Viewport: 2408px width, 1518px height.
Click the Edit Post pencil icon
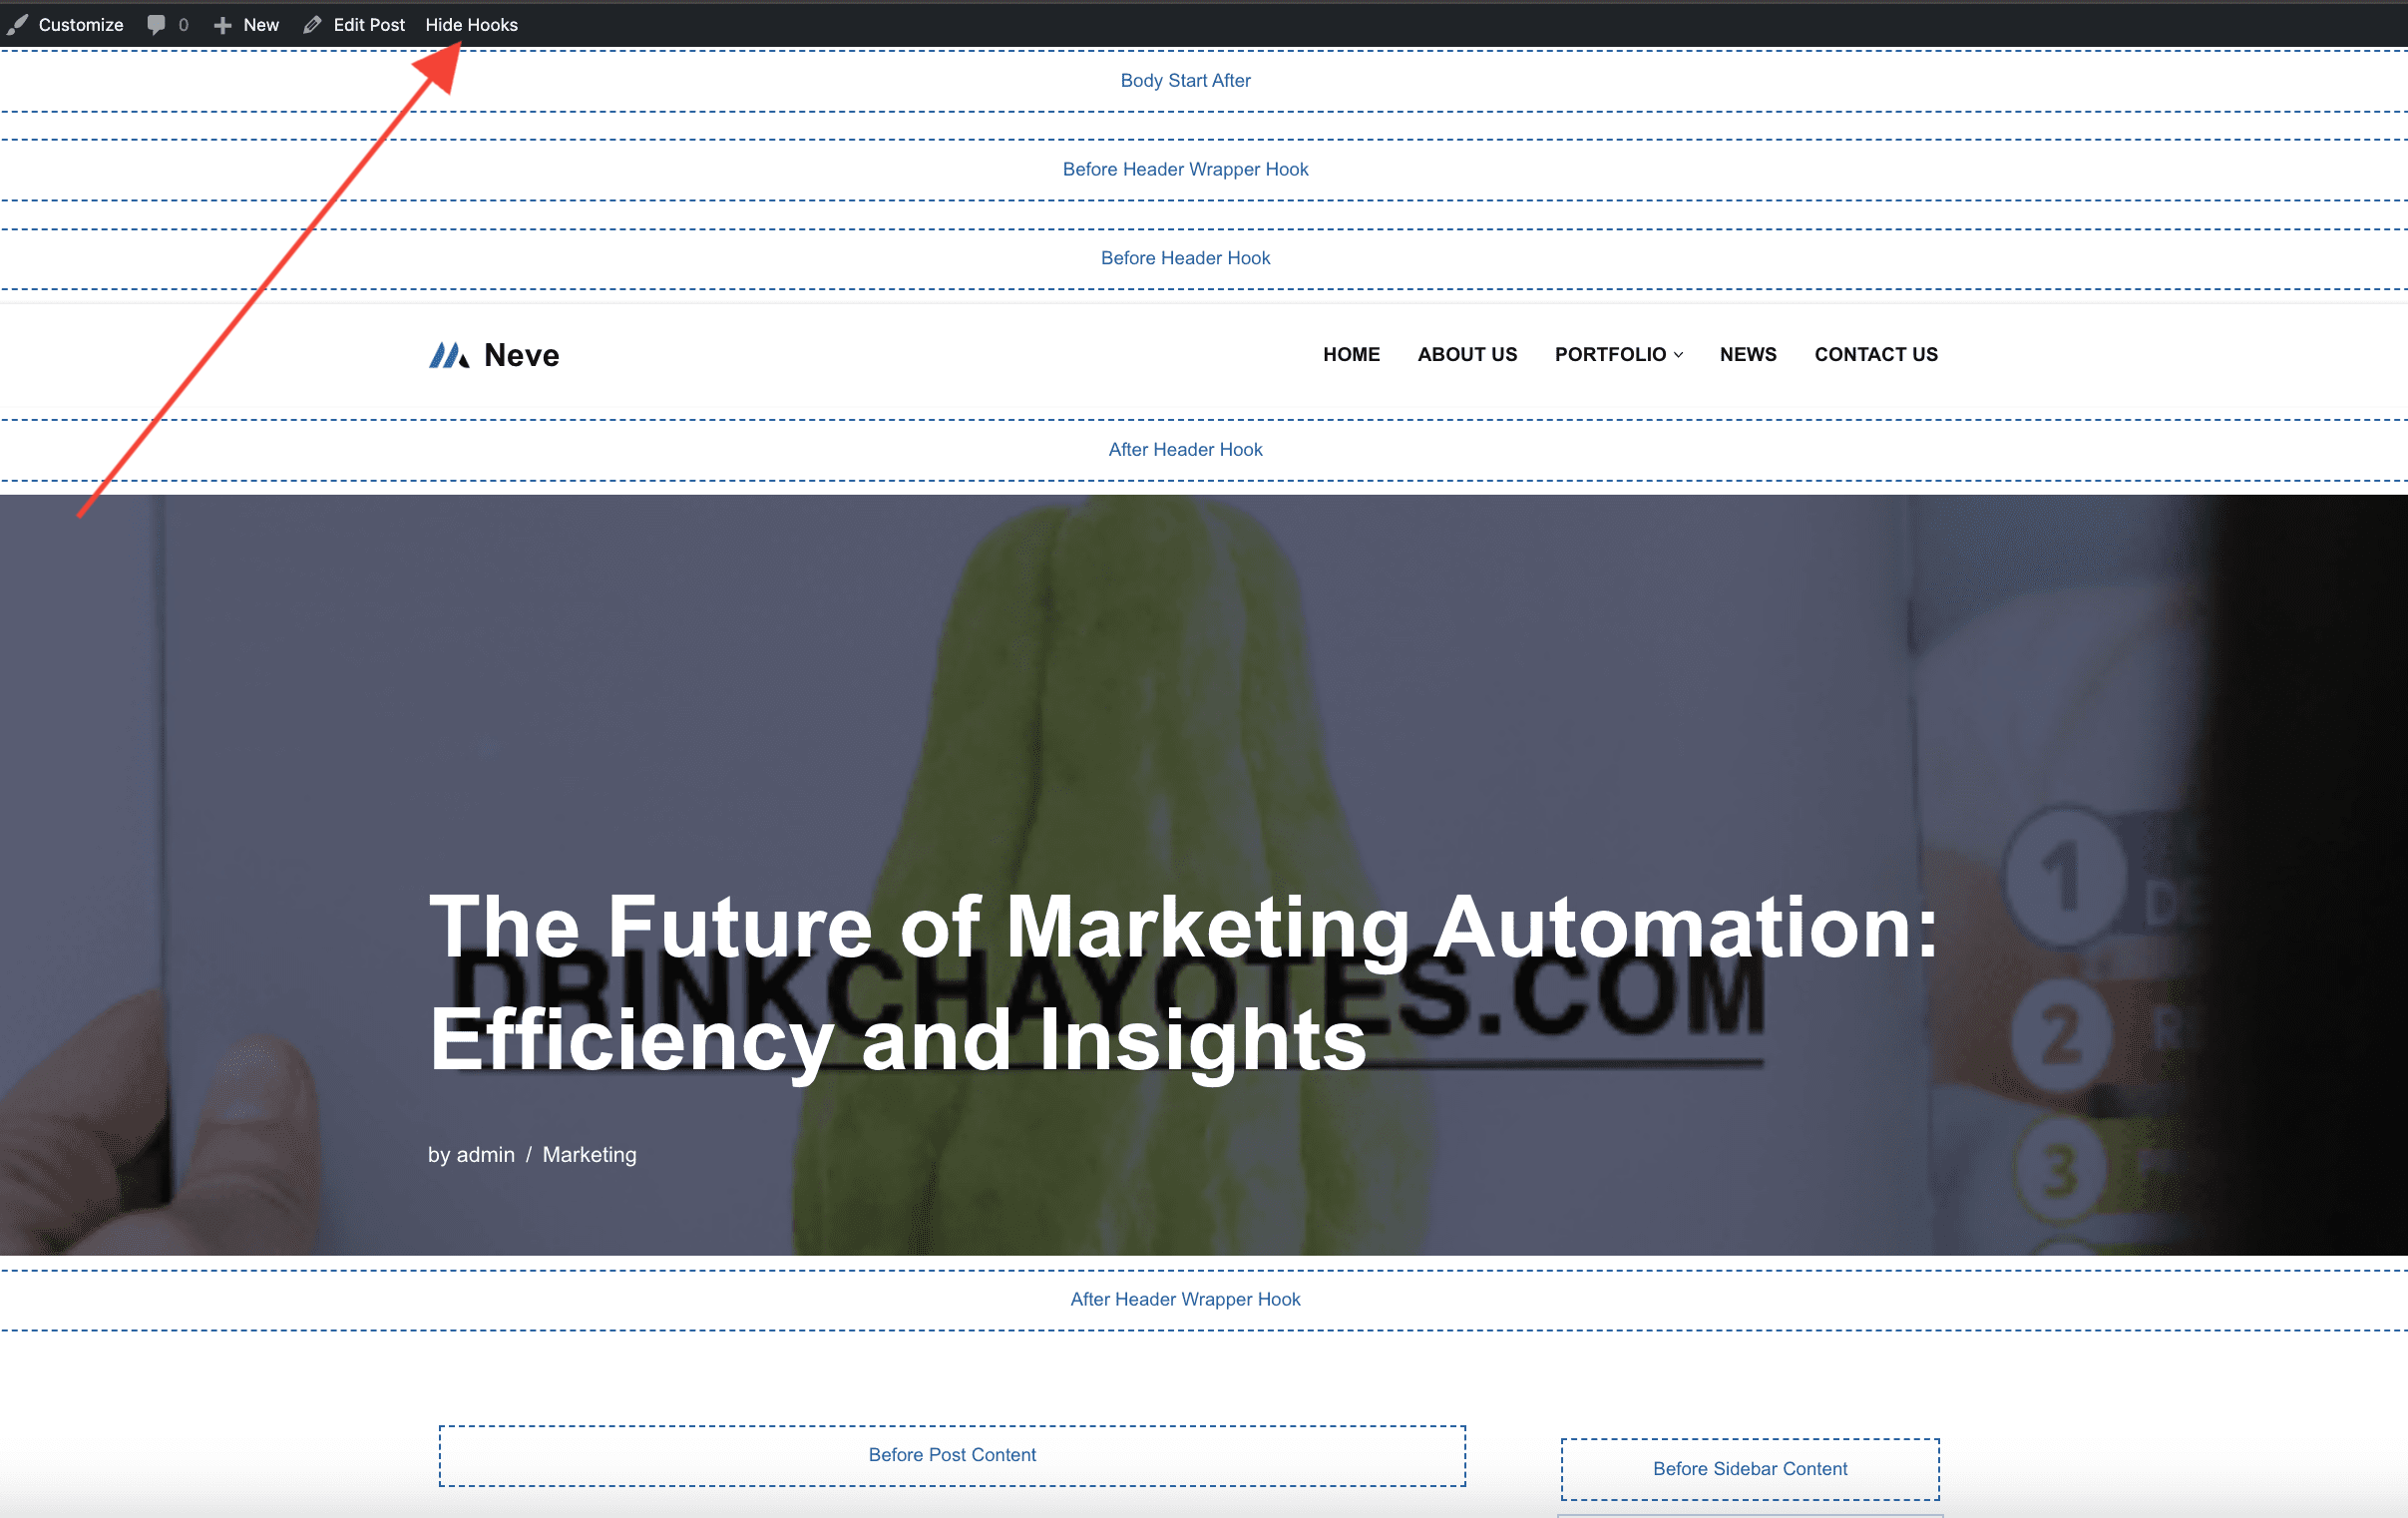[x=312, y=24]
